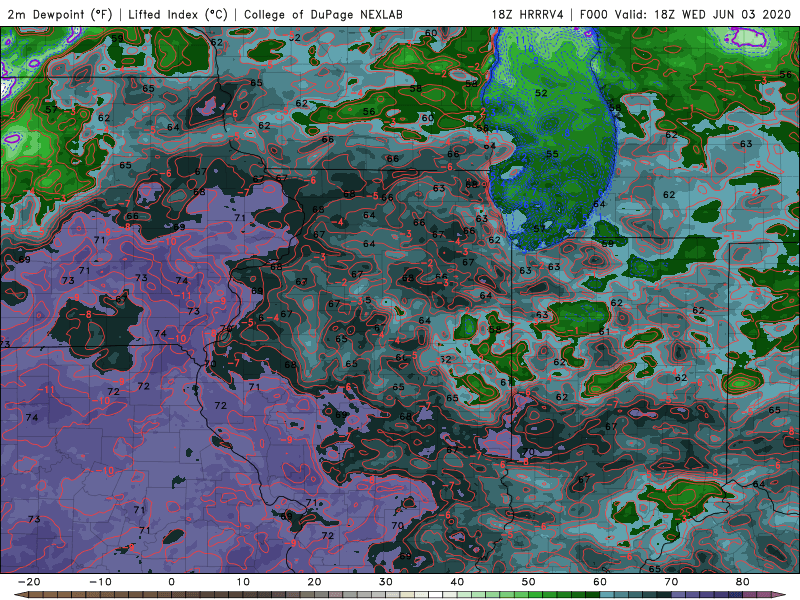Viewport: 800px width, 600px height.
Task: Click the 20 label on the color scale
Action: [314, 582]
